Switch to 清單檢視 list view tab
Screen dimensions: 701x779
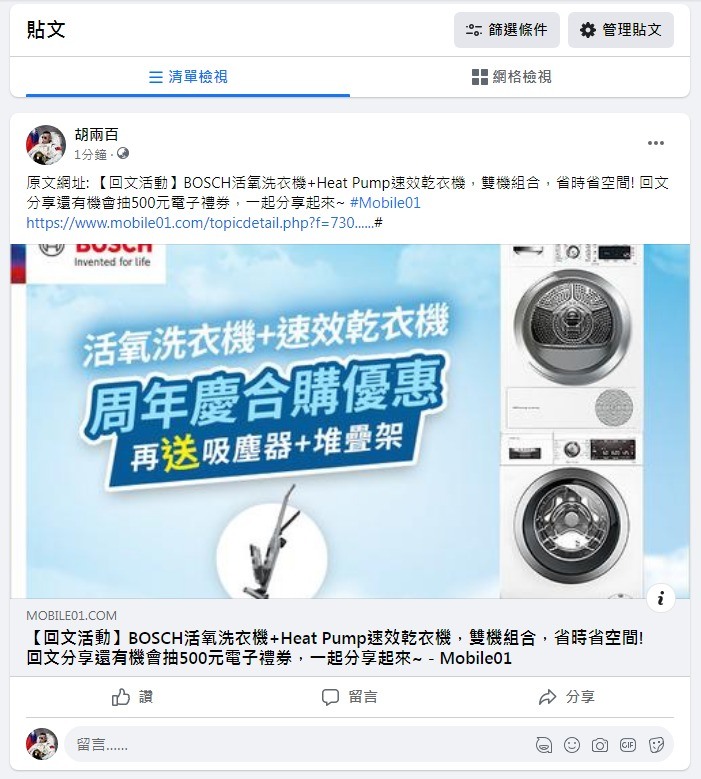188,77
